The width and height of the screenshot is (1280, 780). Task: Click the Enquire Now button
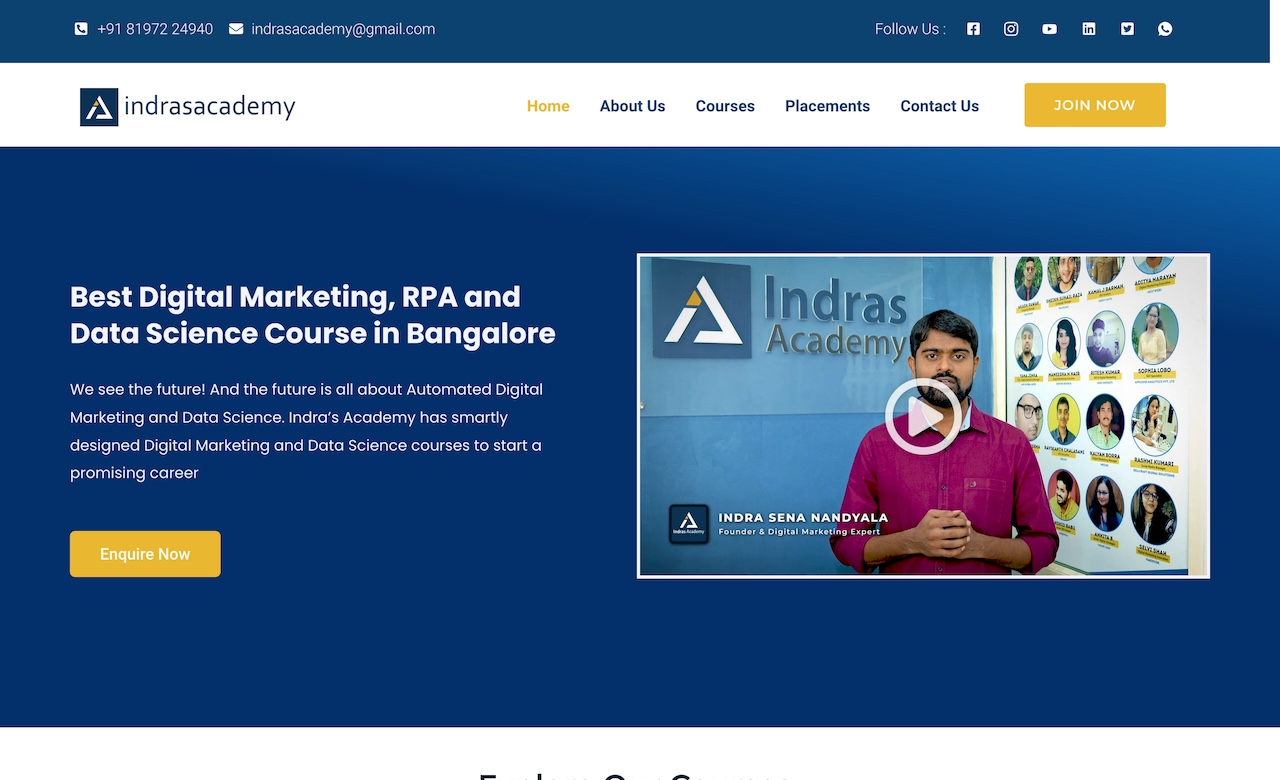pos(145,554)
